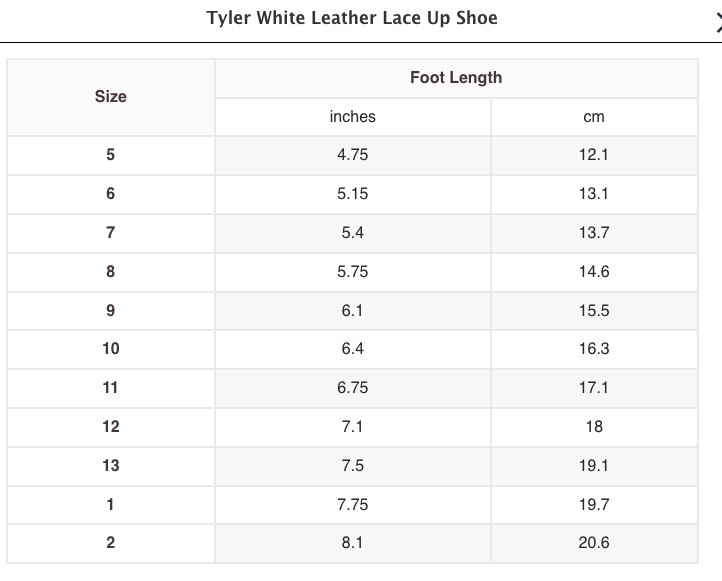Click size 9 row label

click(x=111, y=311)
